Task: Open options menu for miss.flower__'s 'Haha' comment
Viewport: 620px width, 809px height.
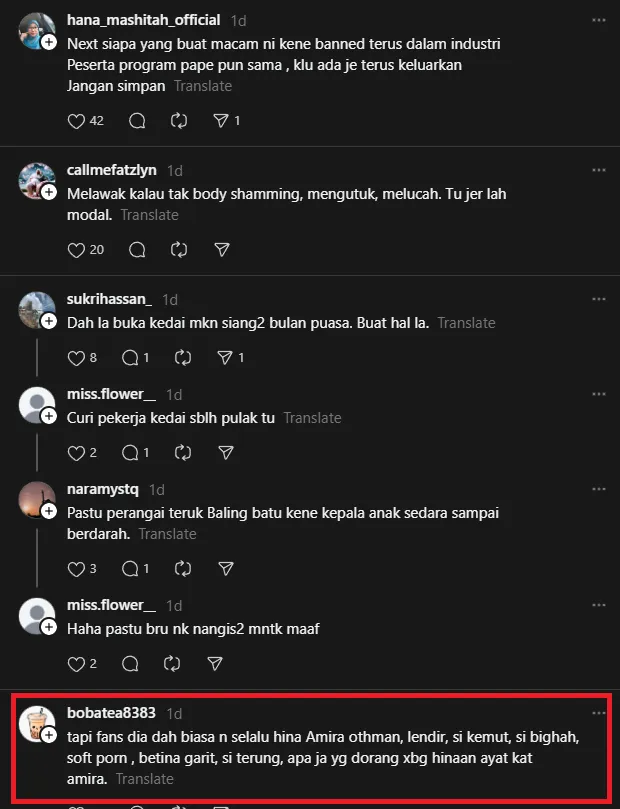Action: click(598, 604)
